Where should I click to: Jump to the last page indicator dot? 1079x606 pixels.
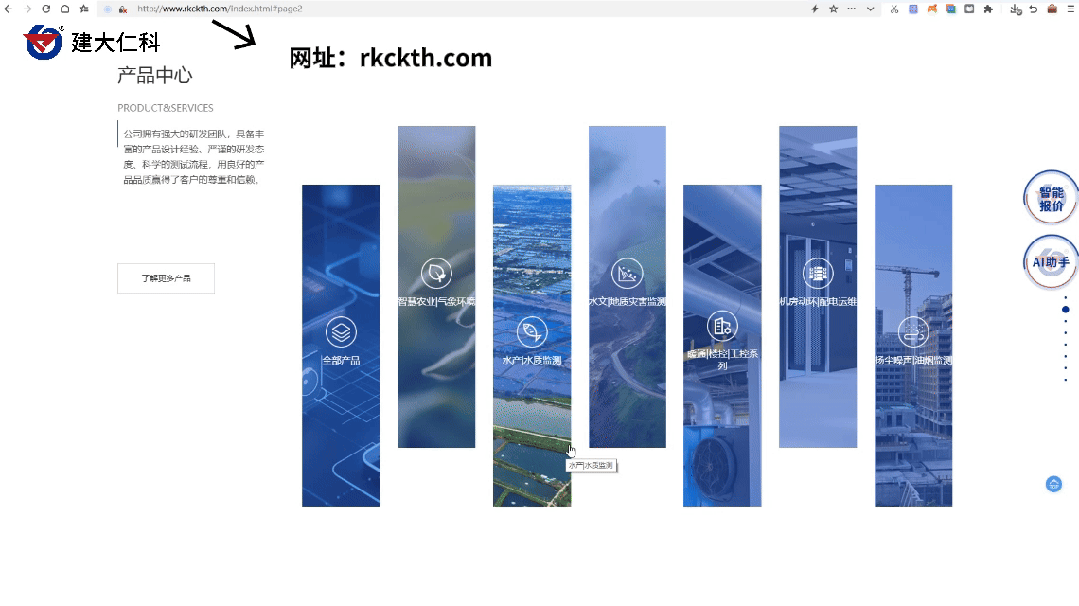[x=1065, y=380]
